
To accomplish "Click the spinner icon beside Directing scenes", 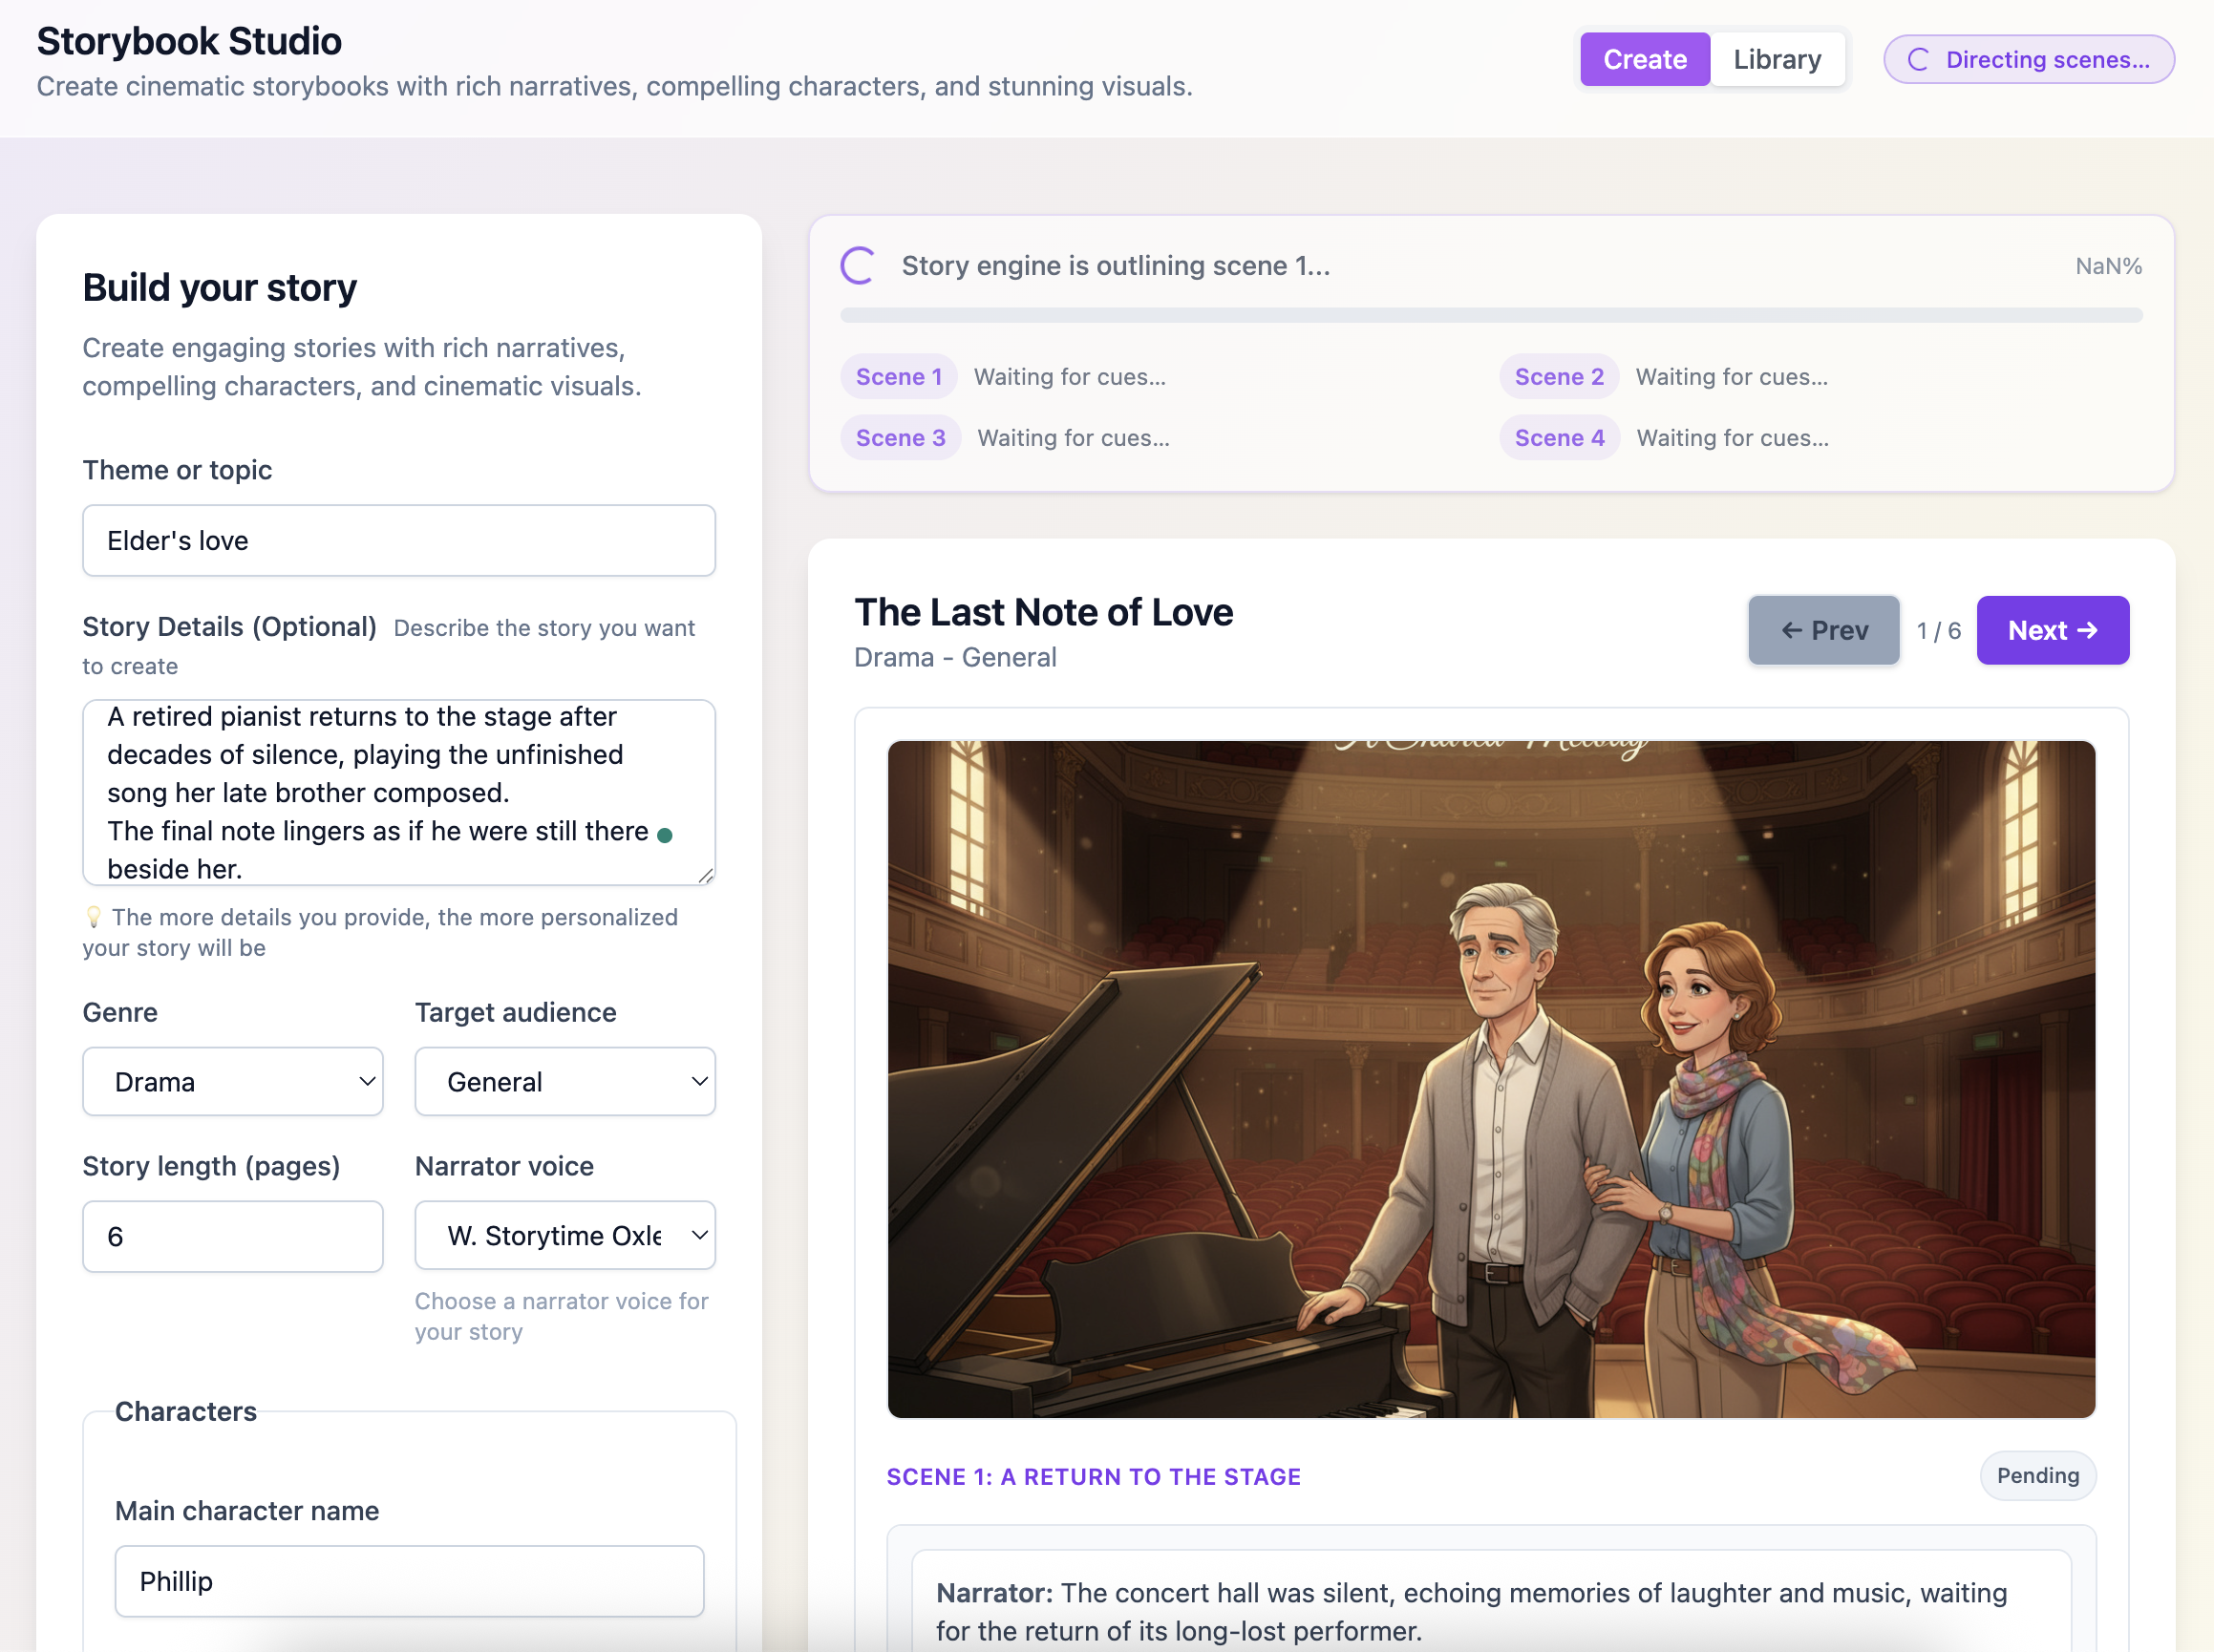I will (1917, 60).
